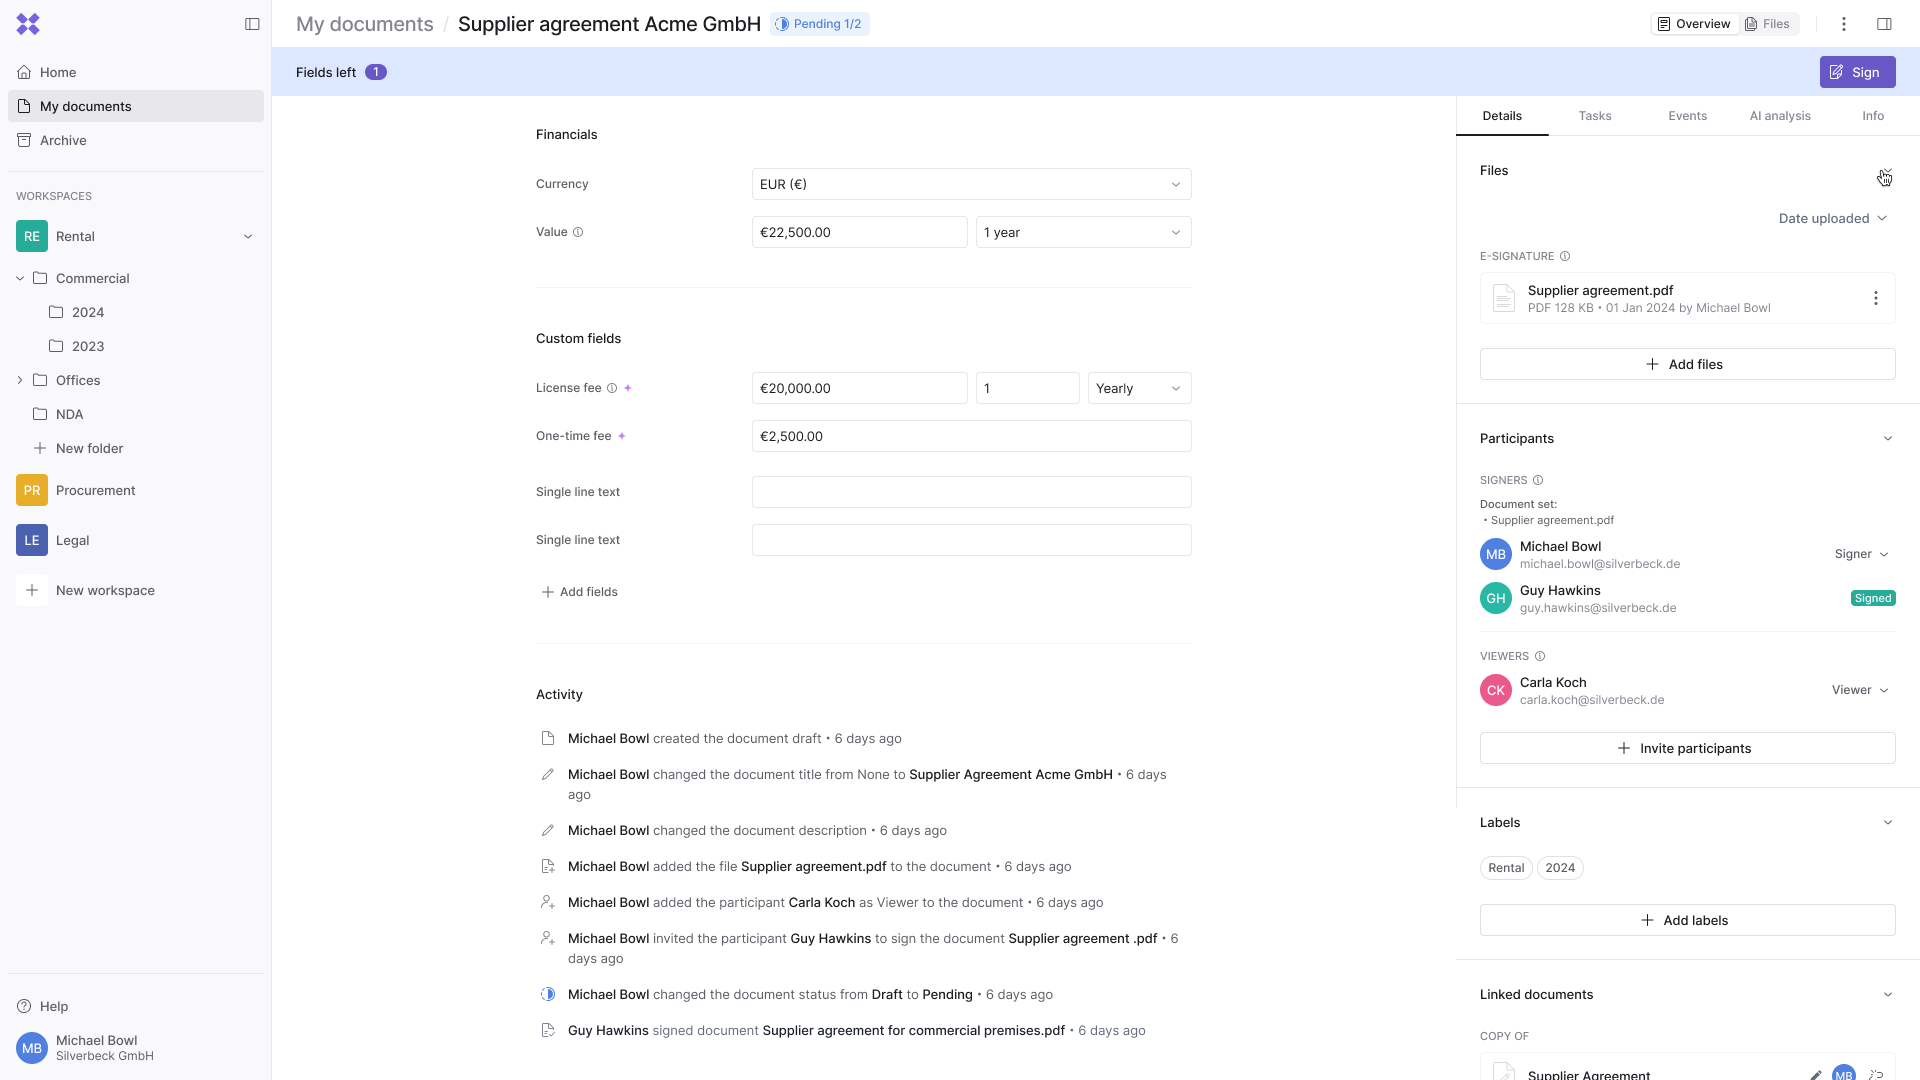Toggle the right side panel icon

pos(1884,24)
